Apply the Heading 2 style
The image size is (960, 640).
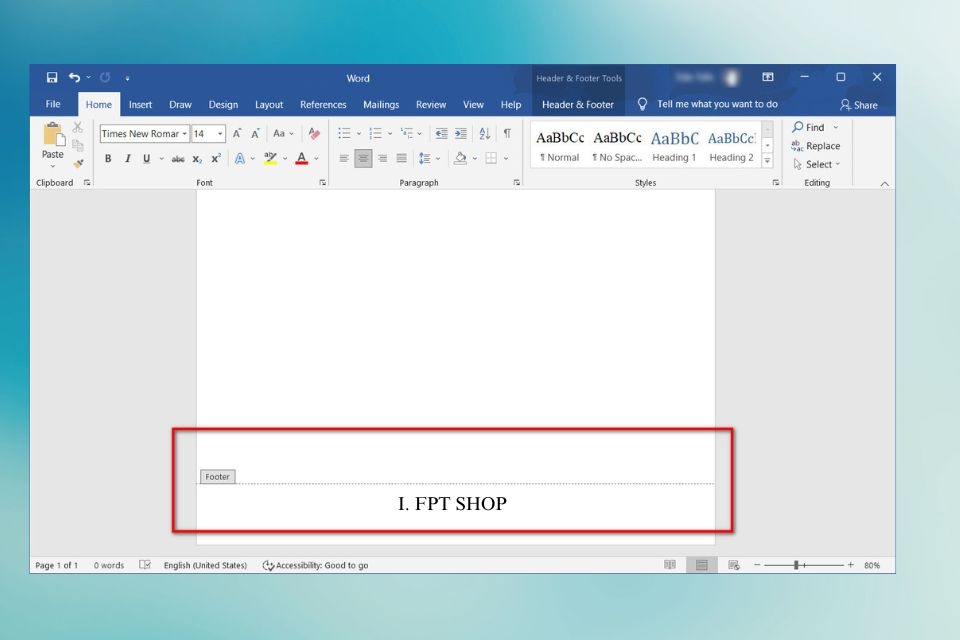coord(732,146)
